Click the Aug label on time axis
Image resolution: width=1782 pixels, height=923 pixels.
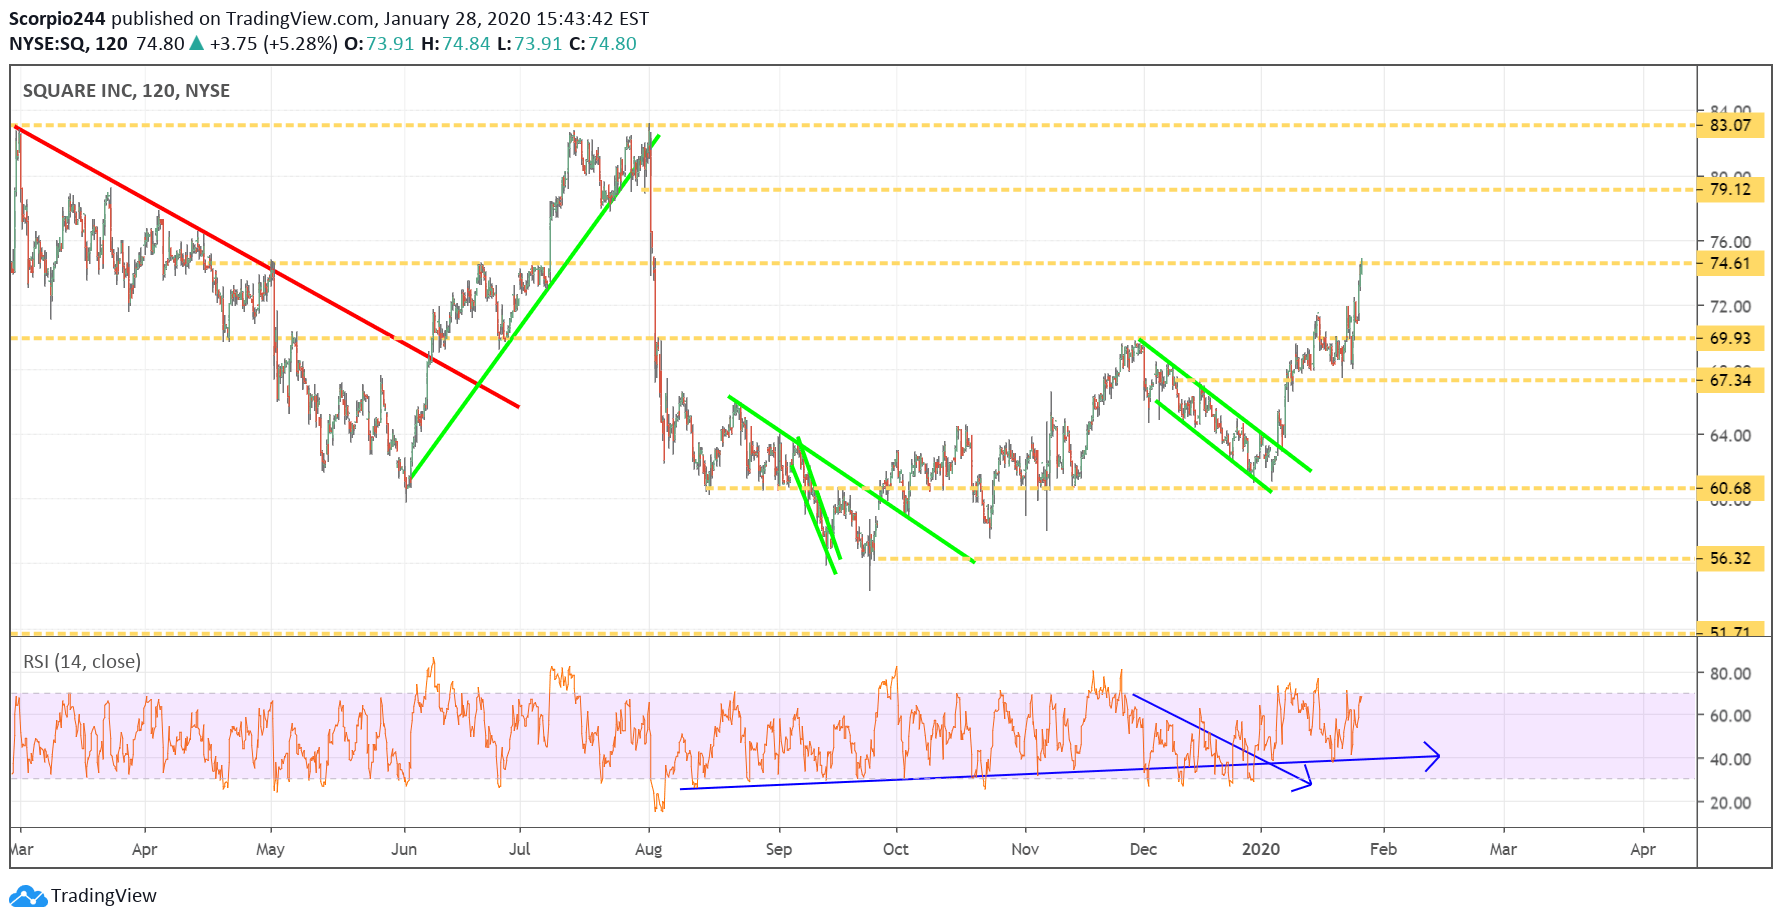coord(648,849)
